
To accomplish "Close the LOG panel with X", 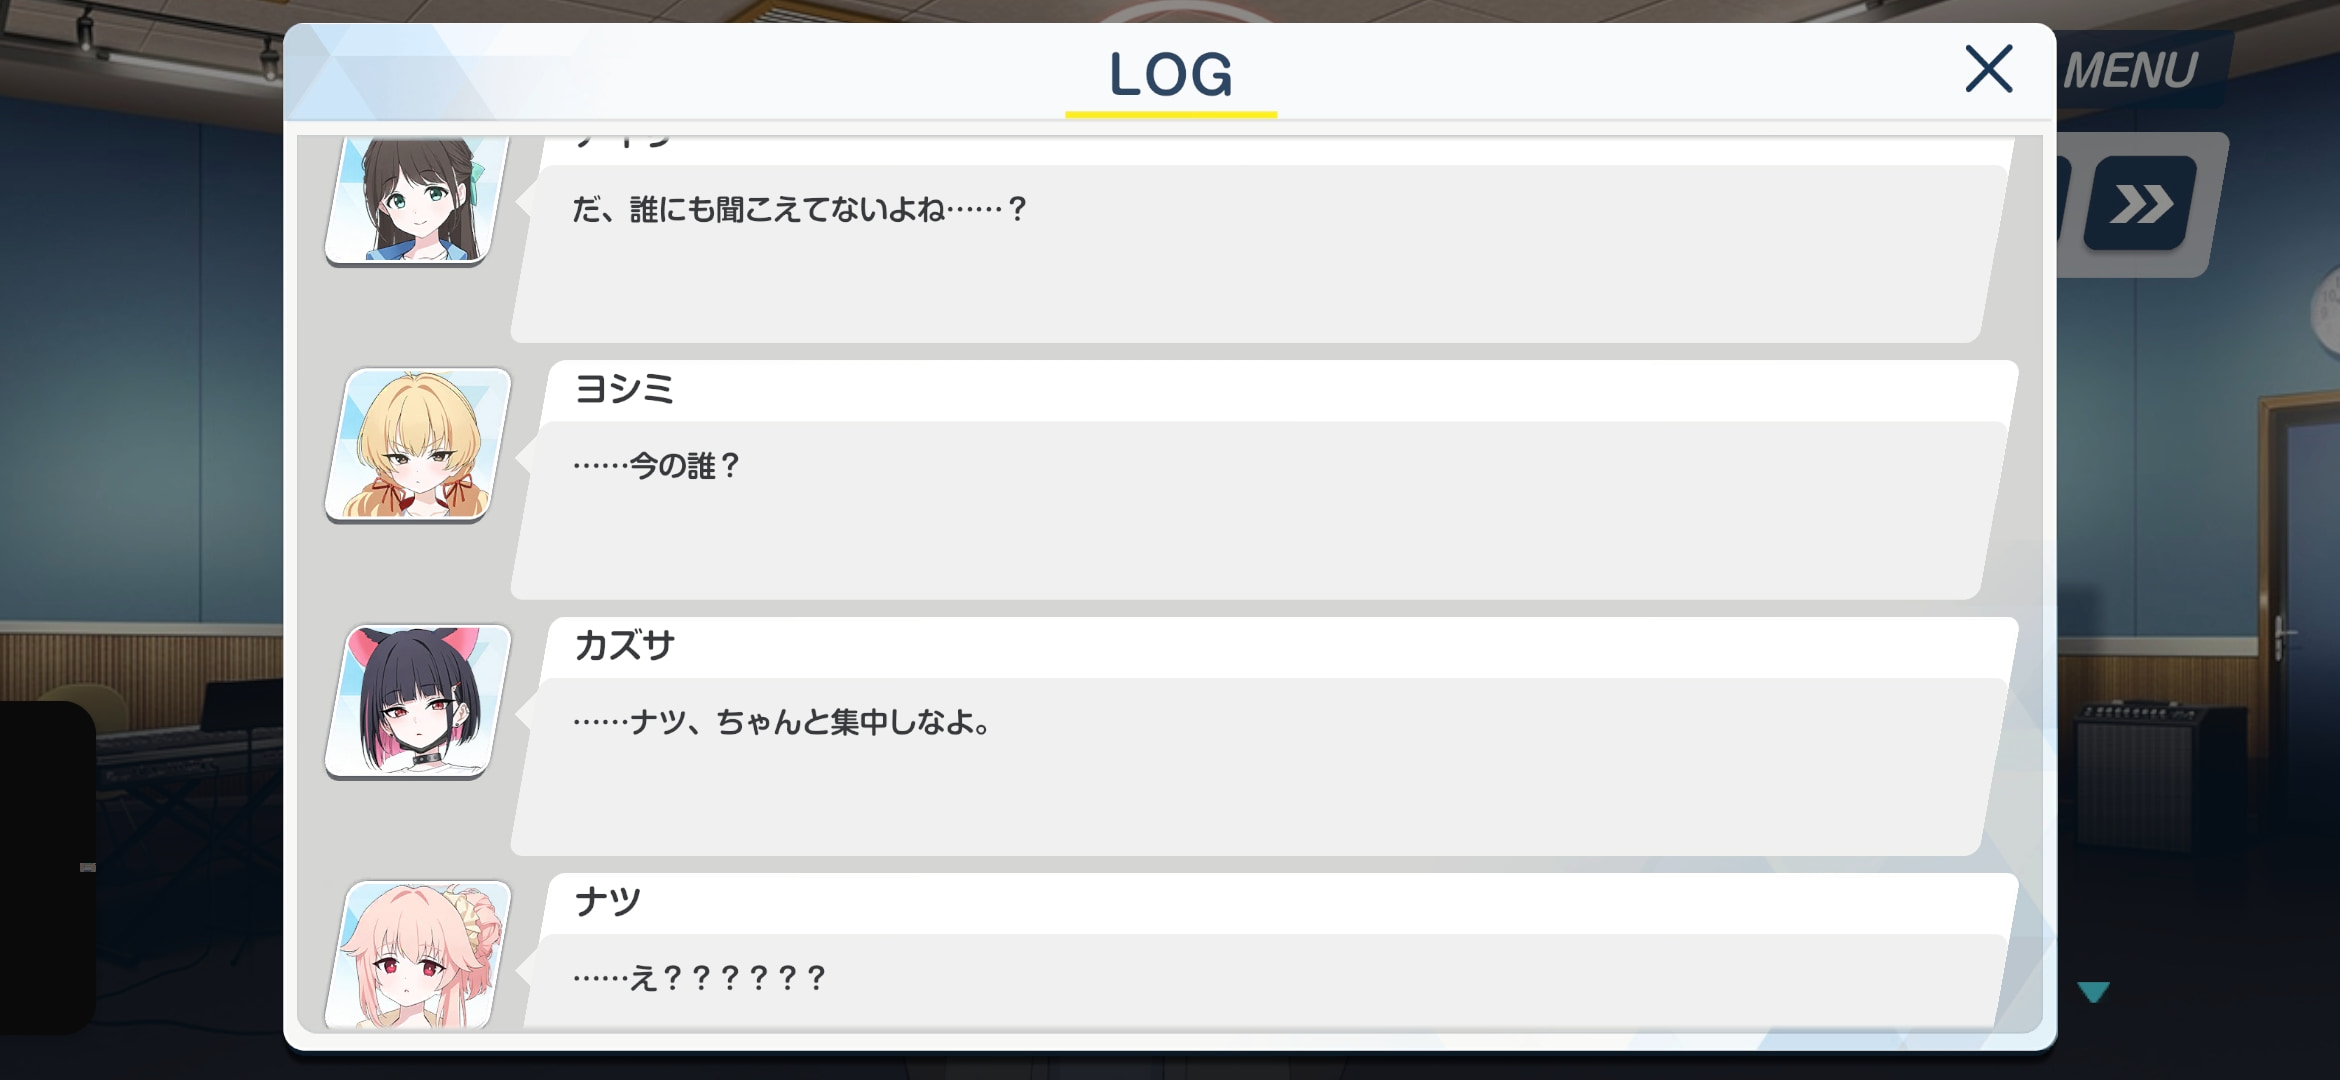I will pyautogui.click(x=1988, y=69).
